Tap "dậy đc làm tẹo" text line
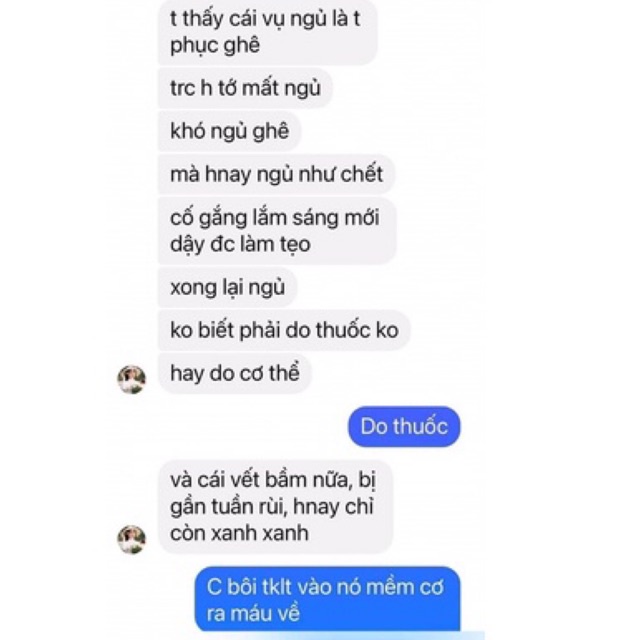Image resolution: width=640 pixels, height=640 pixels. [240, 244]
